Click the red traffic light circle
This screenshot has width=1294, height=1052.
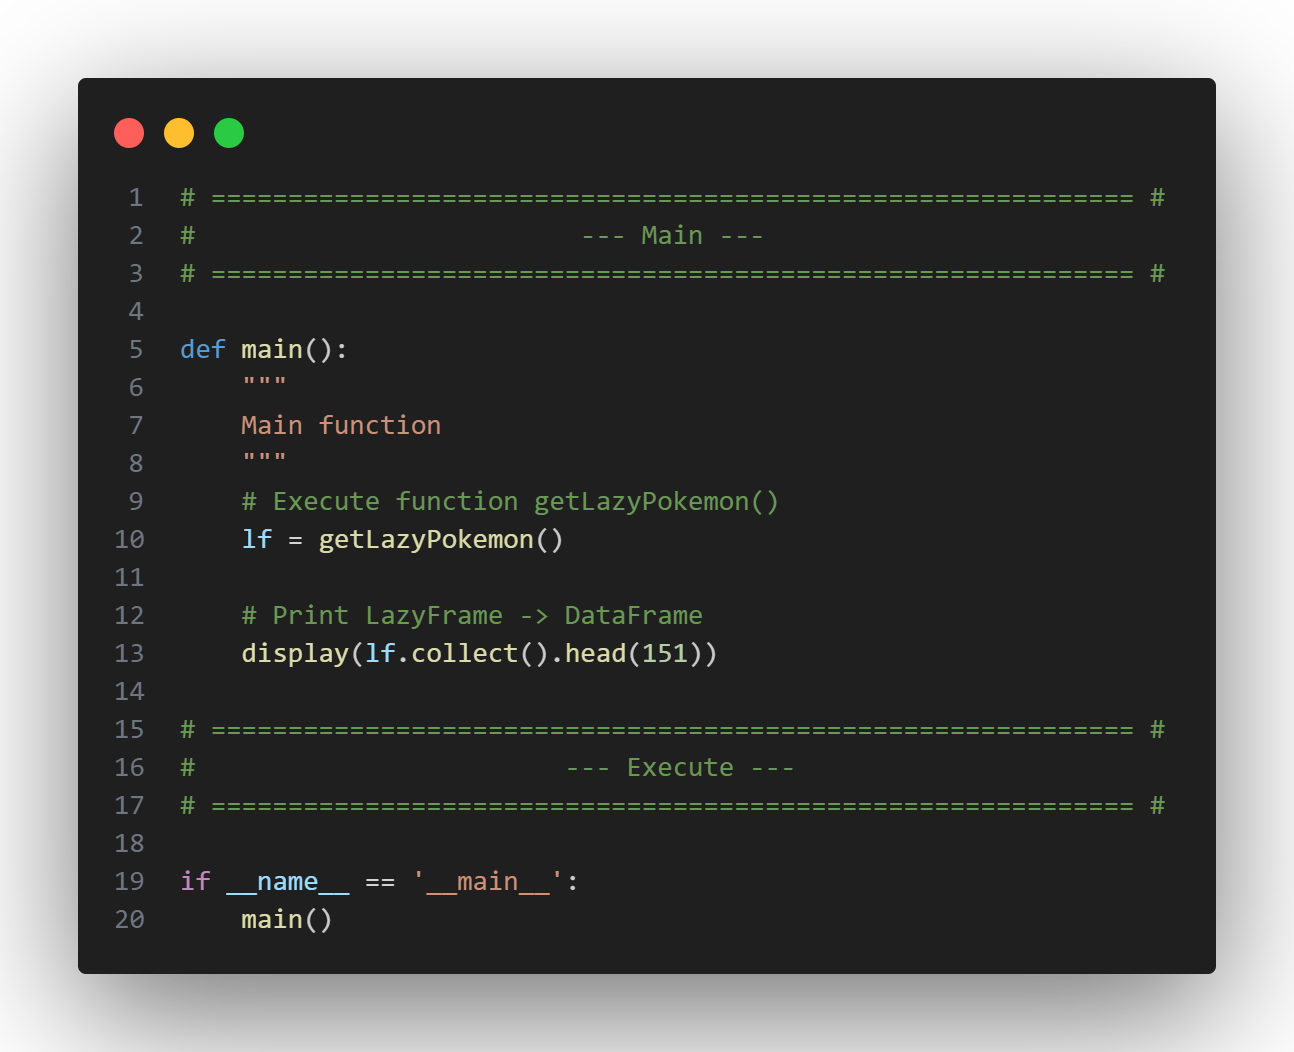pyautogui.click(x=129, y=132)
